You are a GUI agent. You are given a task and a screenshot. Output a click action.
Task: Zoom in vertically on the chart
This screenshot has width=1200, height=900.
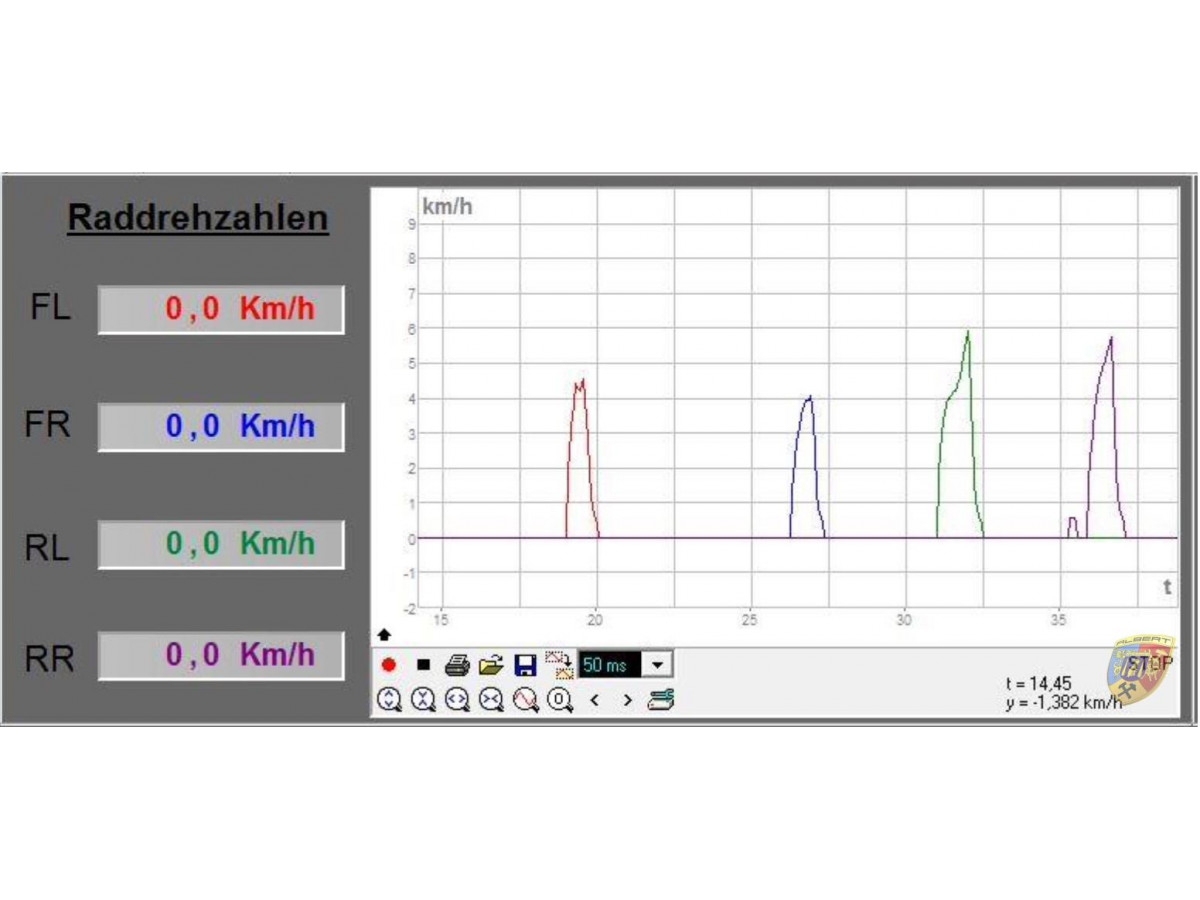coord(389,700)
